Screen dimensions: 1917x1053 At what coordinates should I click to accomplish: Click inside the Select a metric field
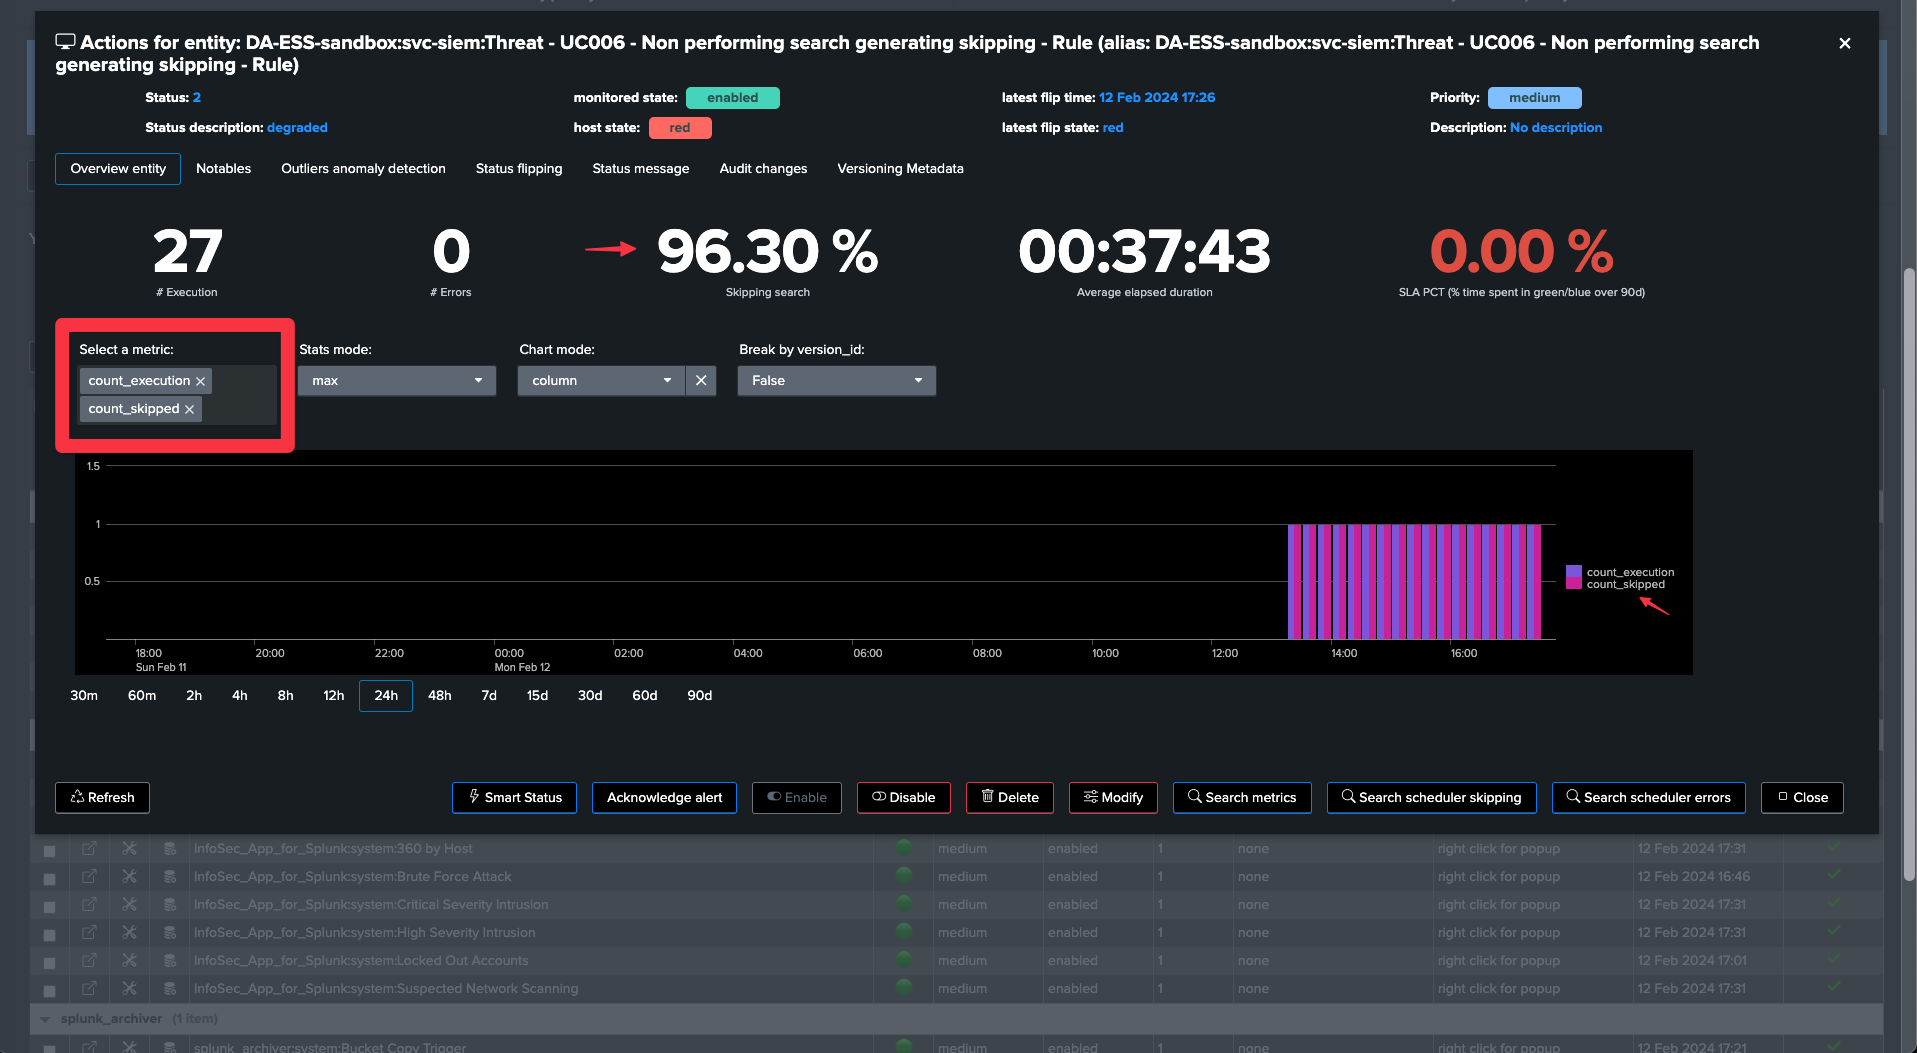pyautogui.click(x=240, y=408)
